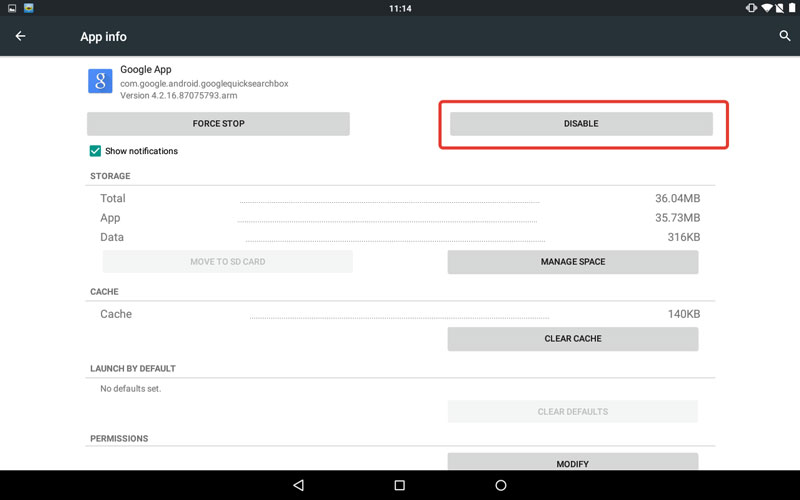Open the blue app notification icon in status bar
The image size is (800, 500).
[29, 8]
